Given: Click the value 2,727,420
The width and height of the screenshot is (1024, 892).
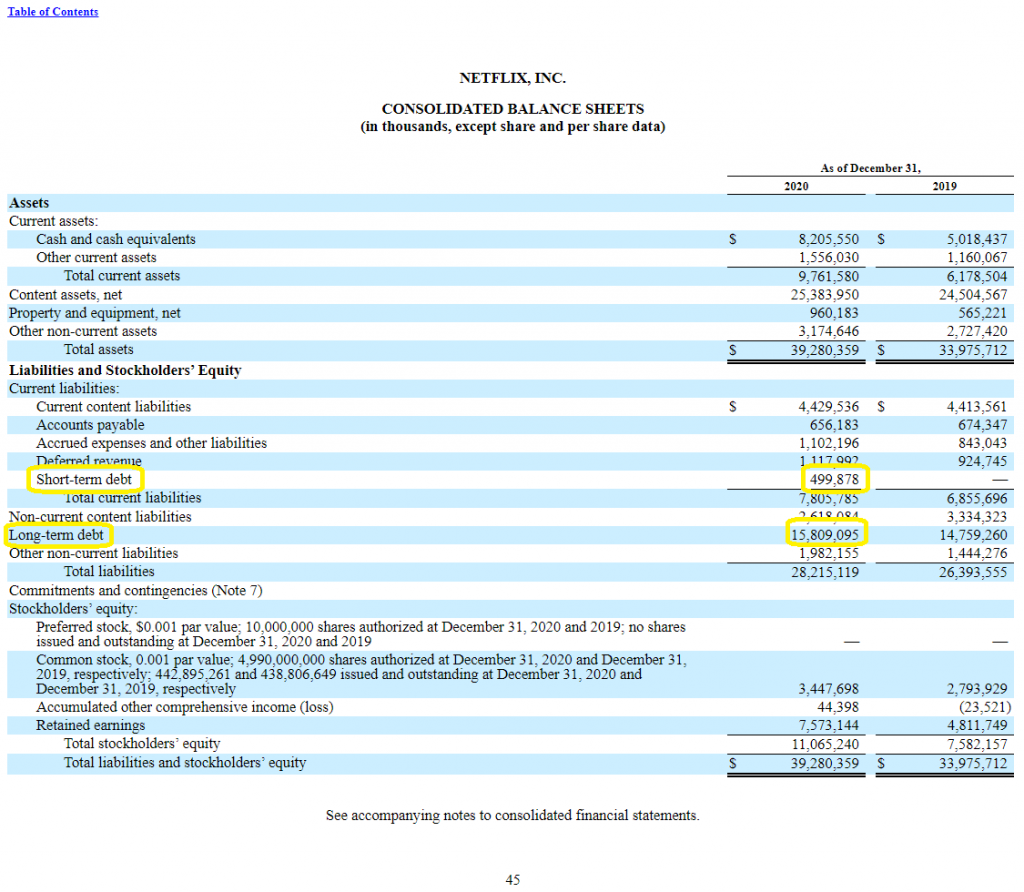Looking at the screenshot, I should (977, 332).
